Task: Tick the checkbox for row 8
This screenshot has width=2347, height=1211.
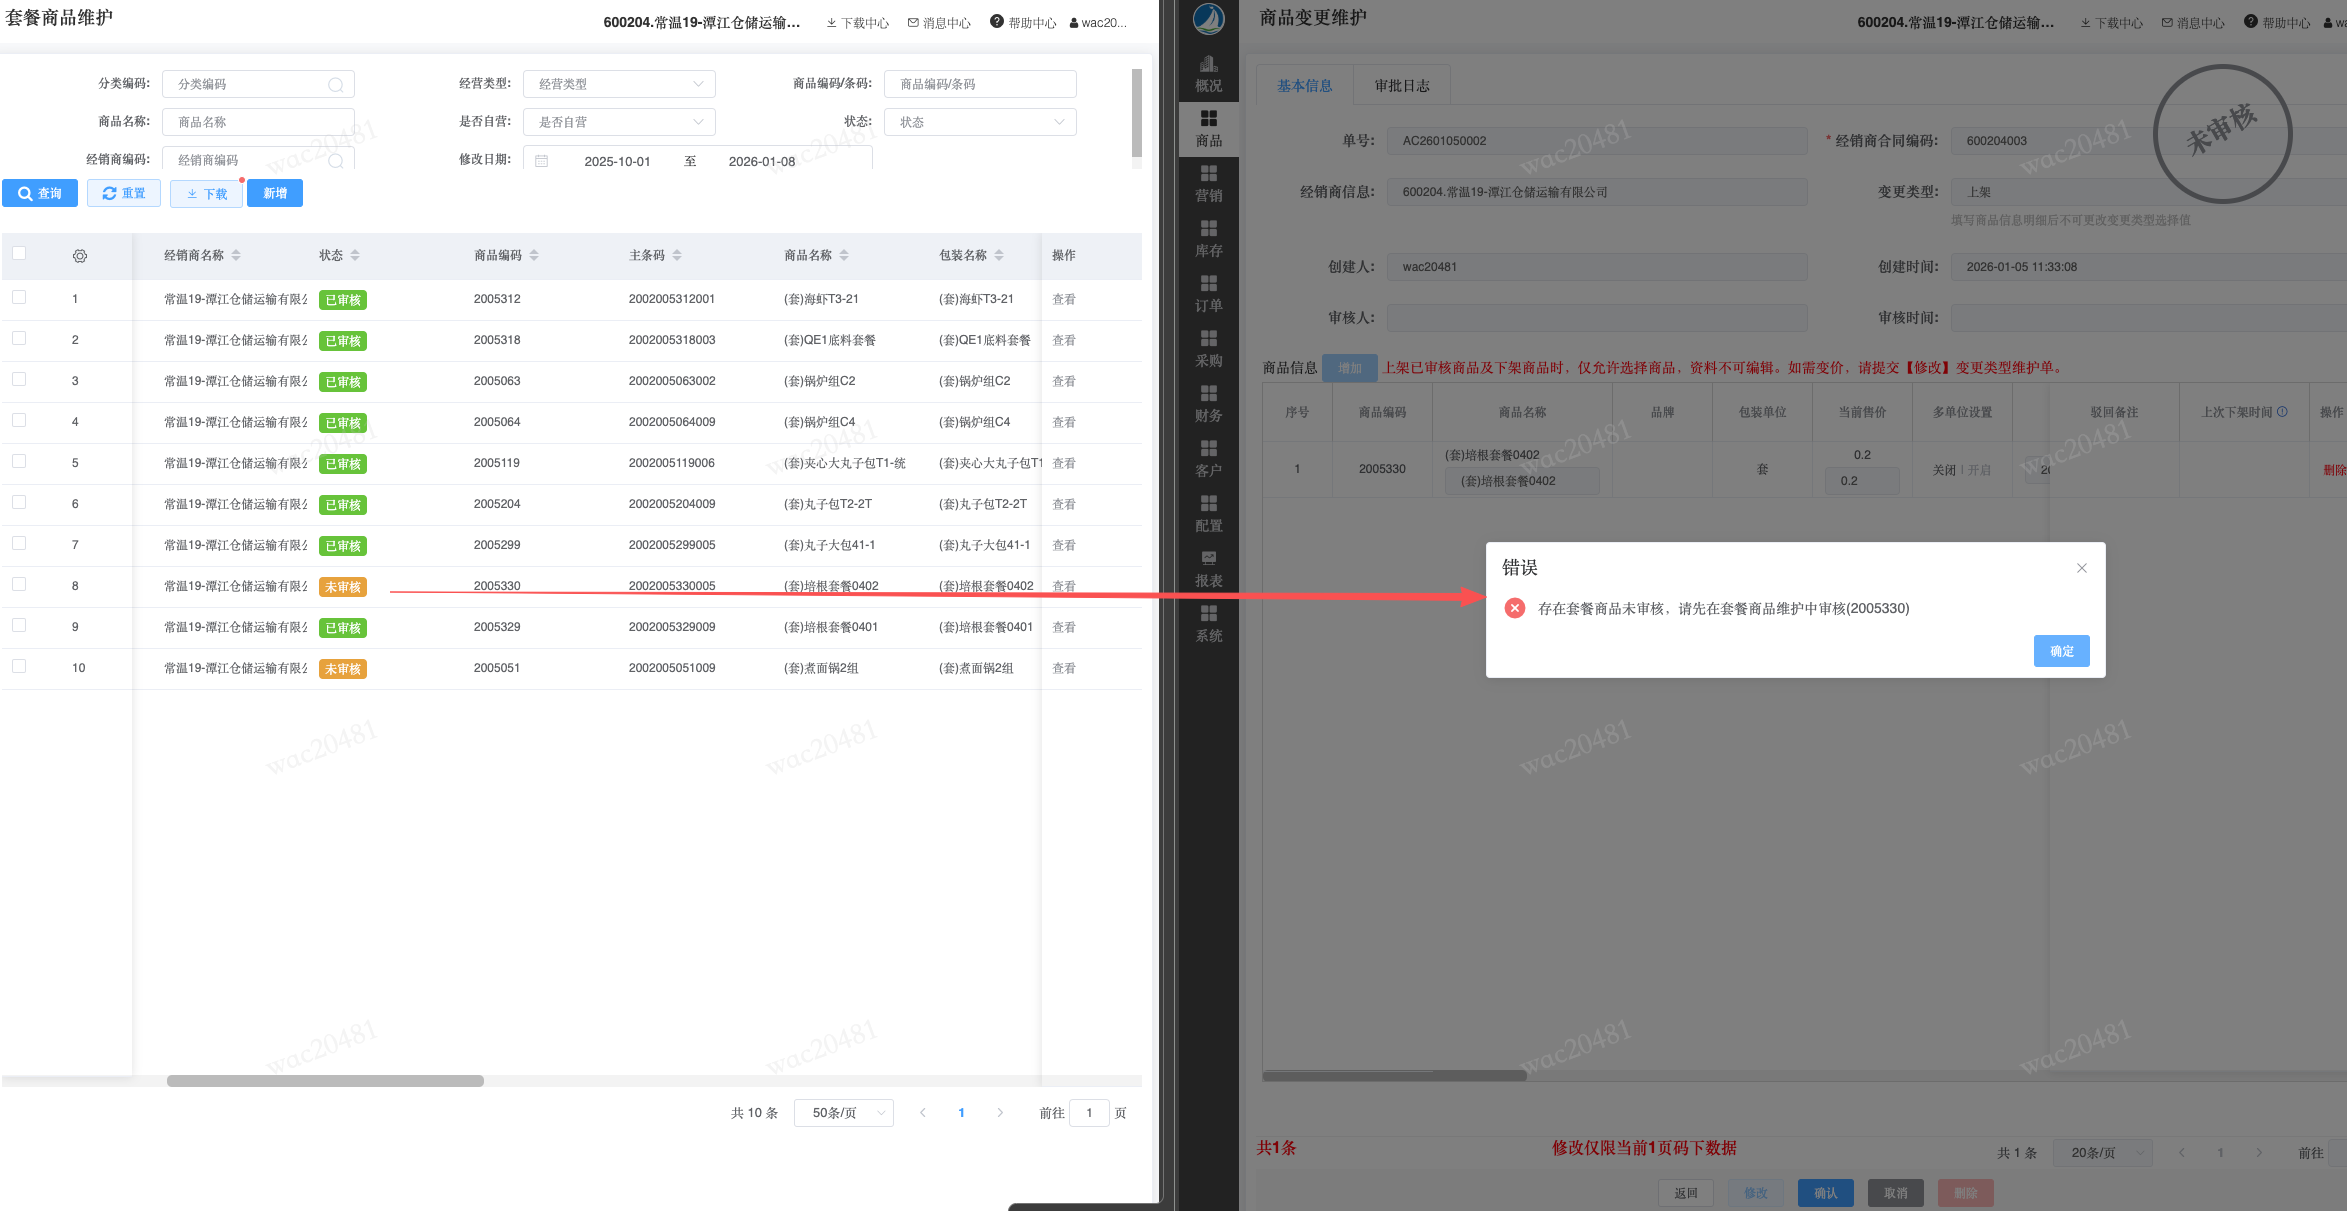Action: click(19, 584)
